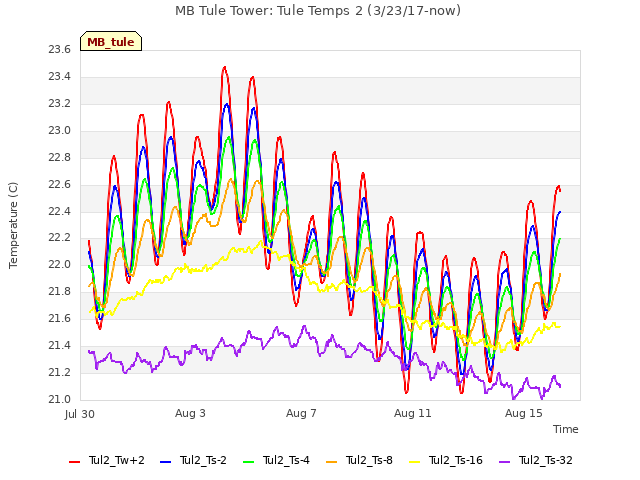This screenshot has width=640, height=480.
Task: Click the Time axis label
Action: [x=566, y=429]
